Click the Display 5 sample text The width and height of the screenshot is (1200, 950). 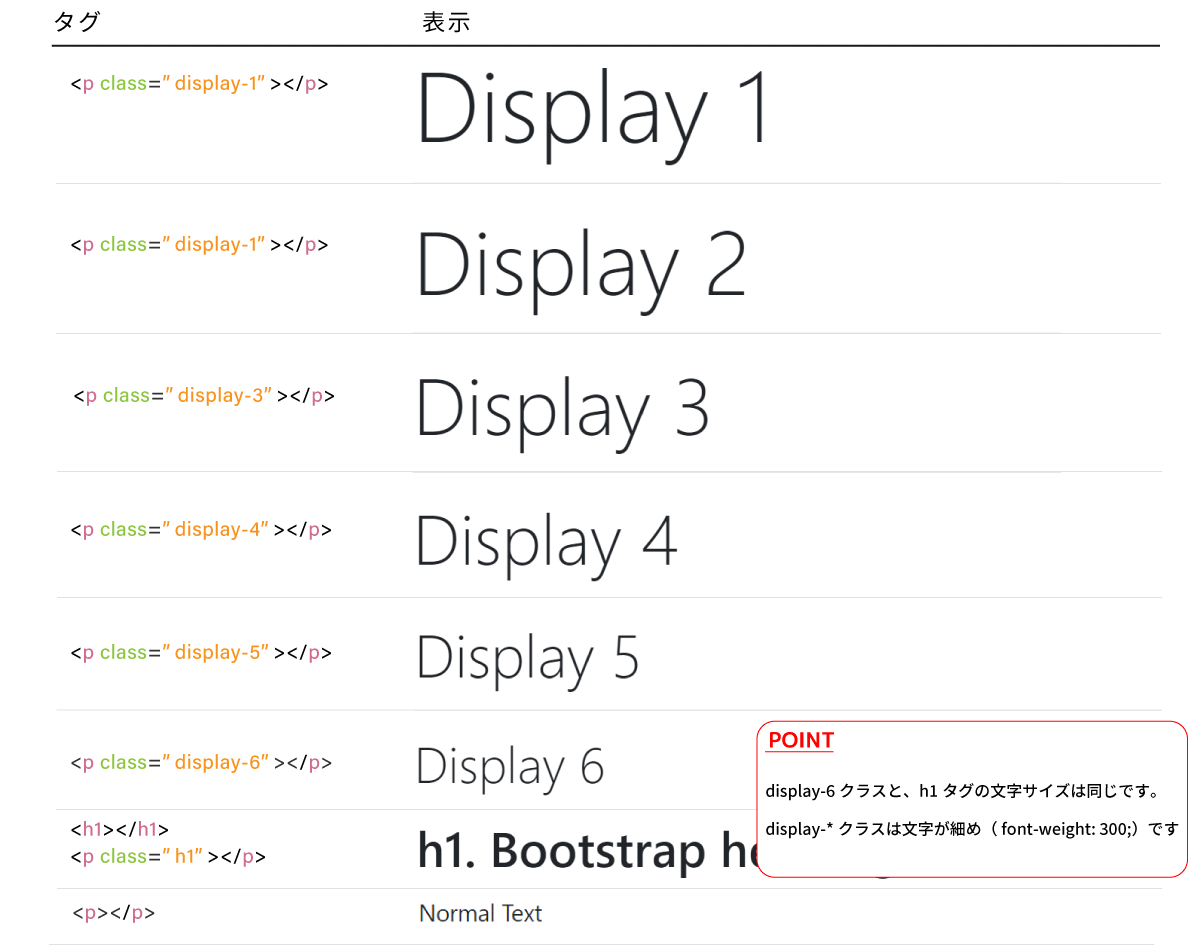coord(527,660)
